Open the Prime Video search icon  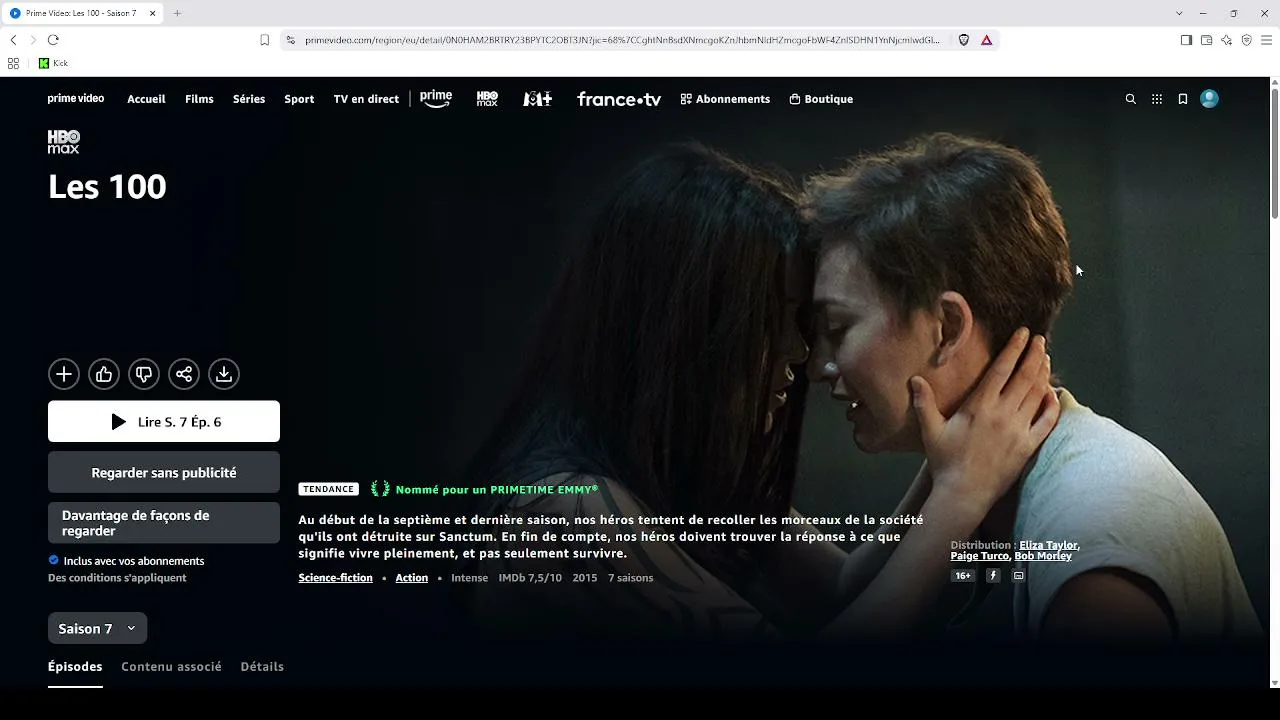point(1131,99)
